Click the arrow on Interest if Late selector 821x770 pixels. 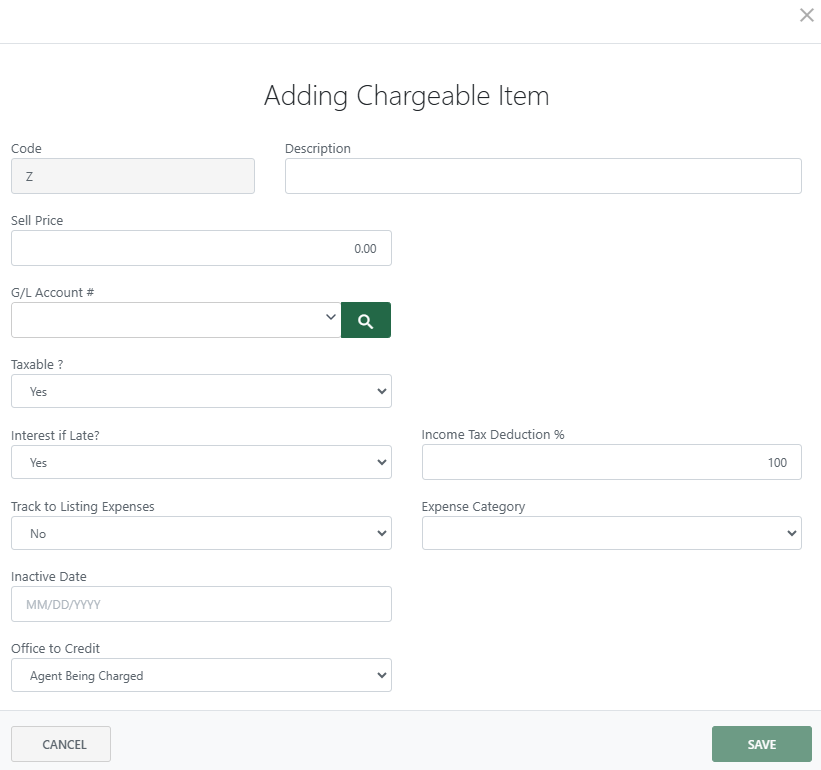coord(381,462)
